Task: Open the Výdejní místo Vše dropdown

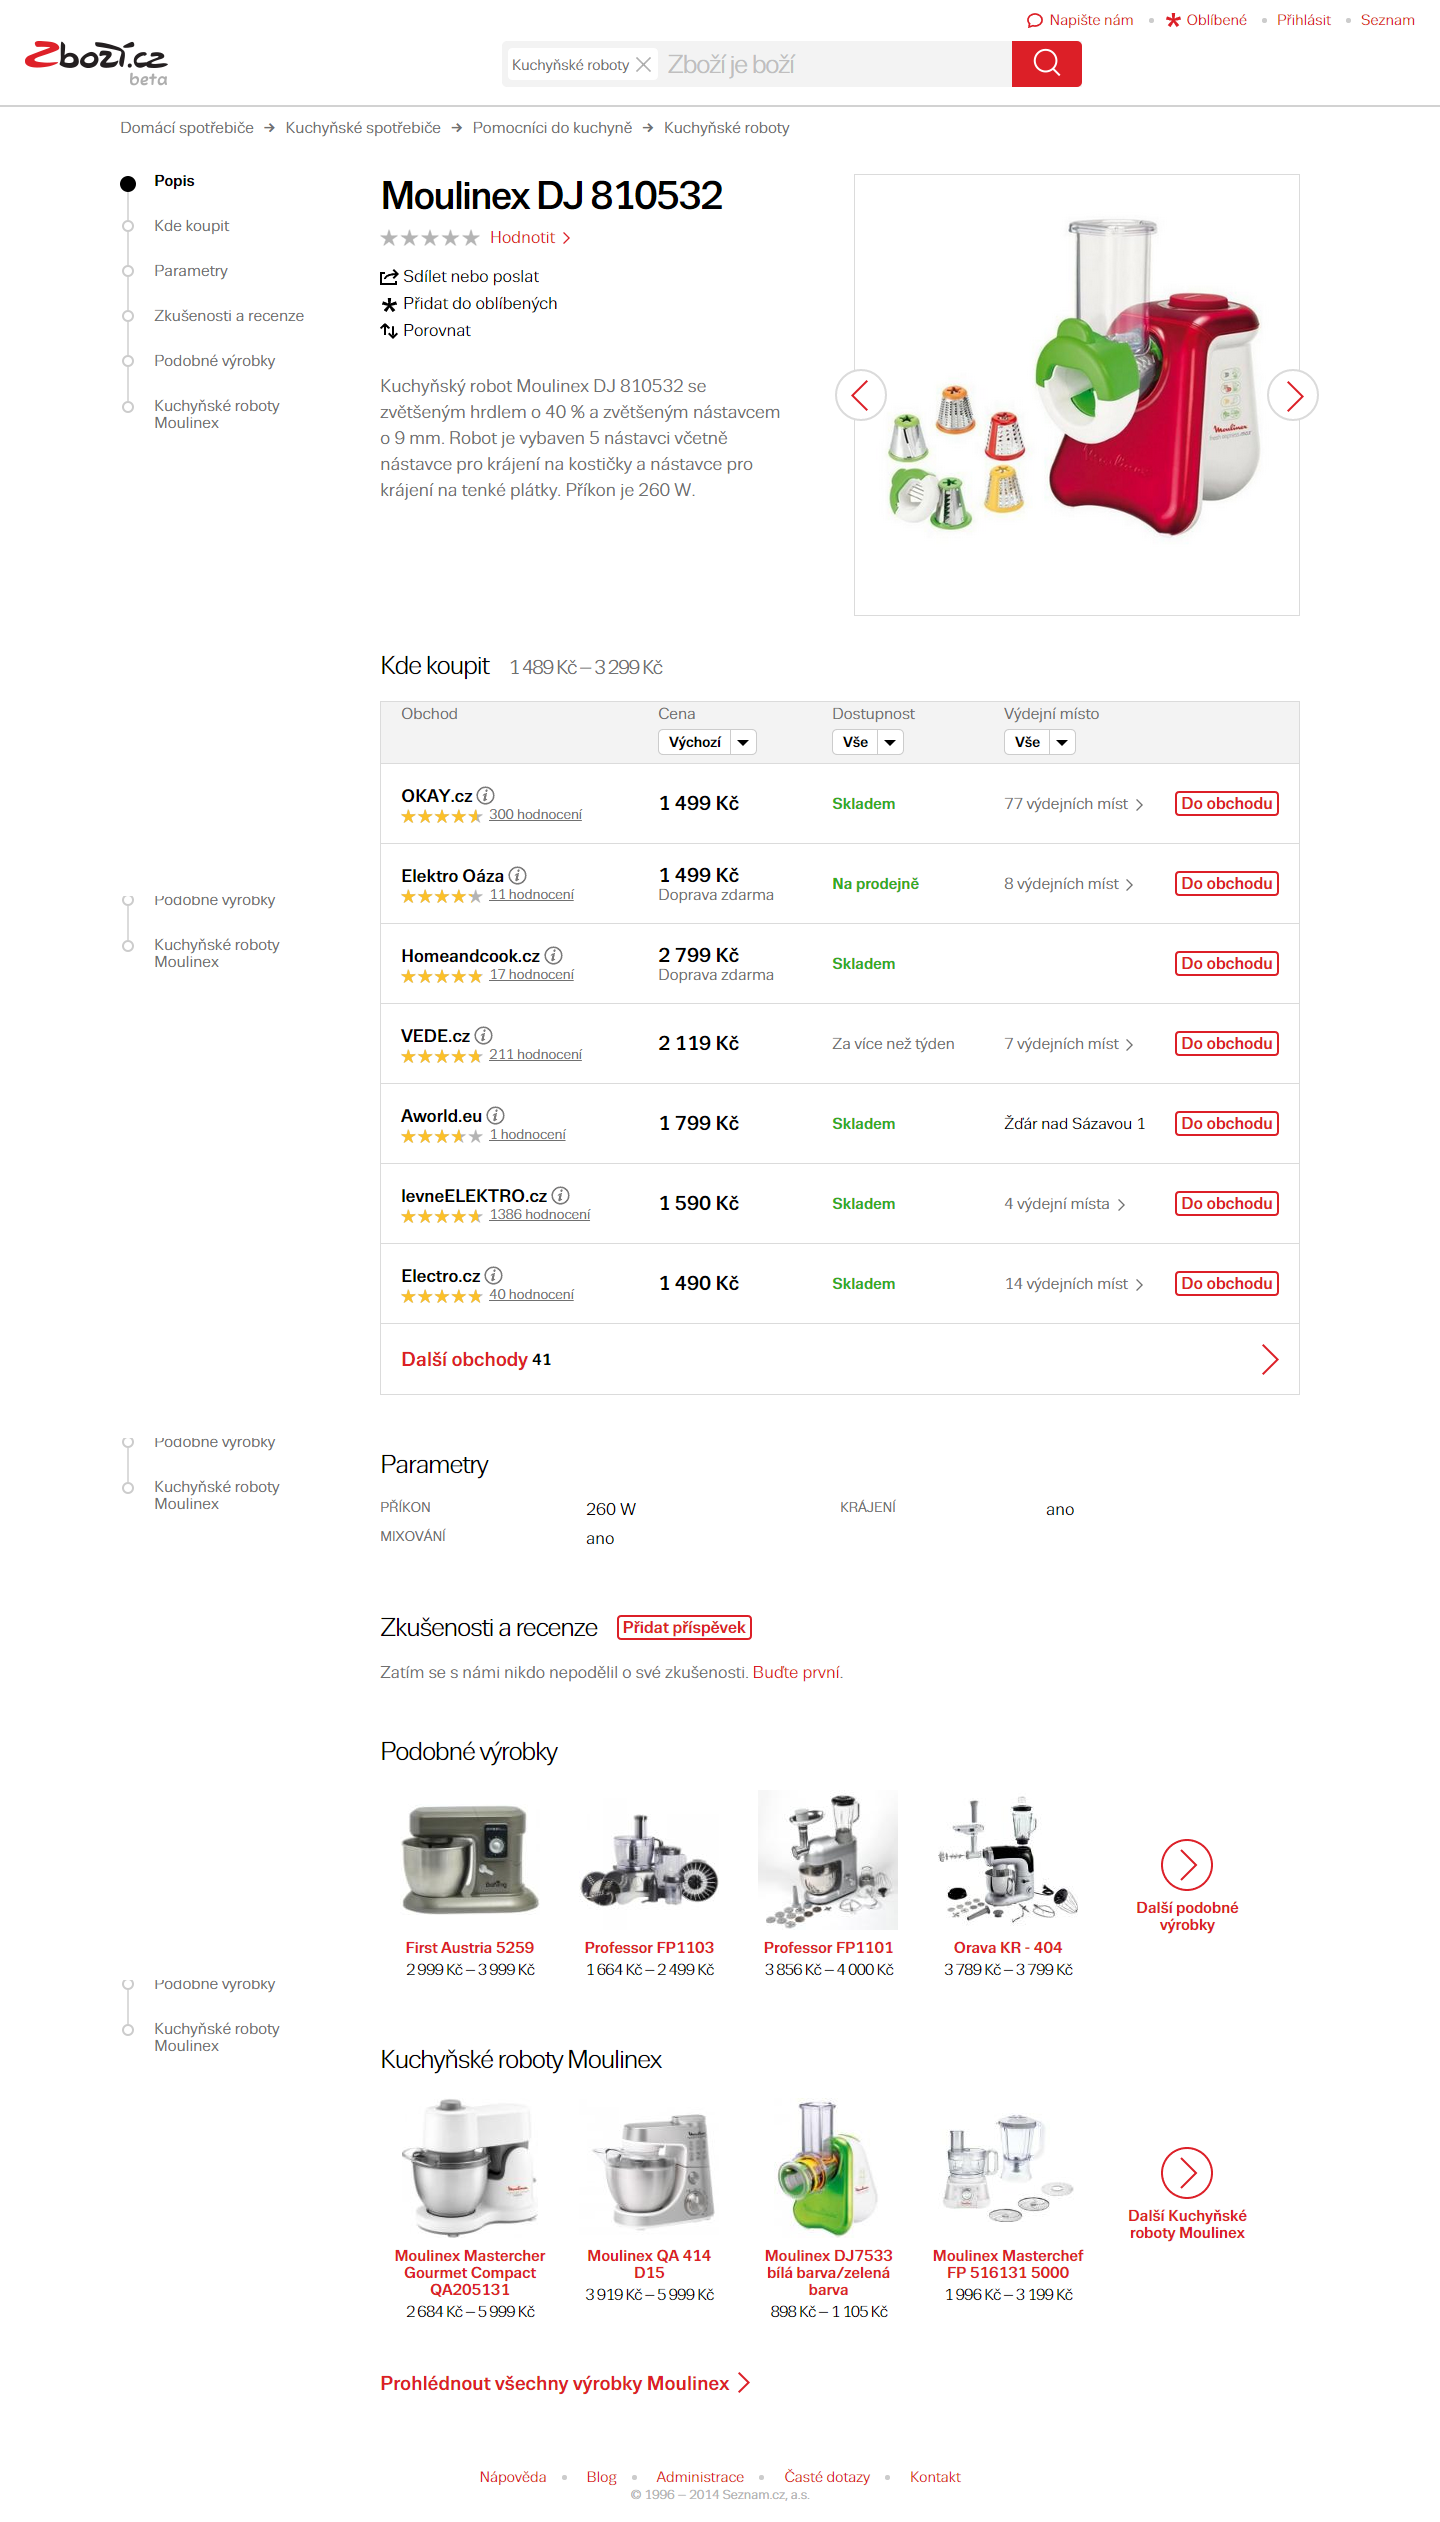Action: tap(1039, 742)
